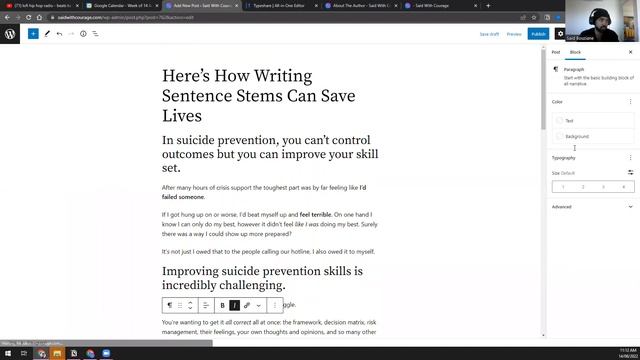Reload the page
The height and width of the screenshot is (360, 640).
[x=29, y=18]
